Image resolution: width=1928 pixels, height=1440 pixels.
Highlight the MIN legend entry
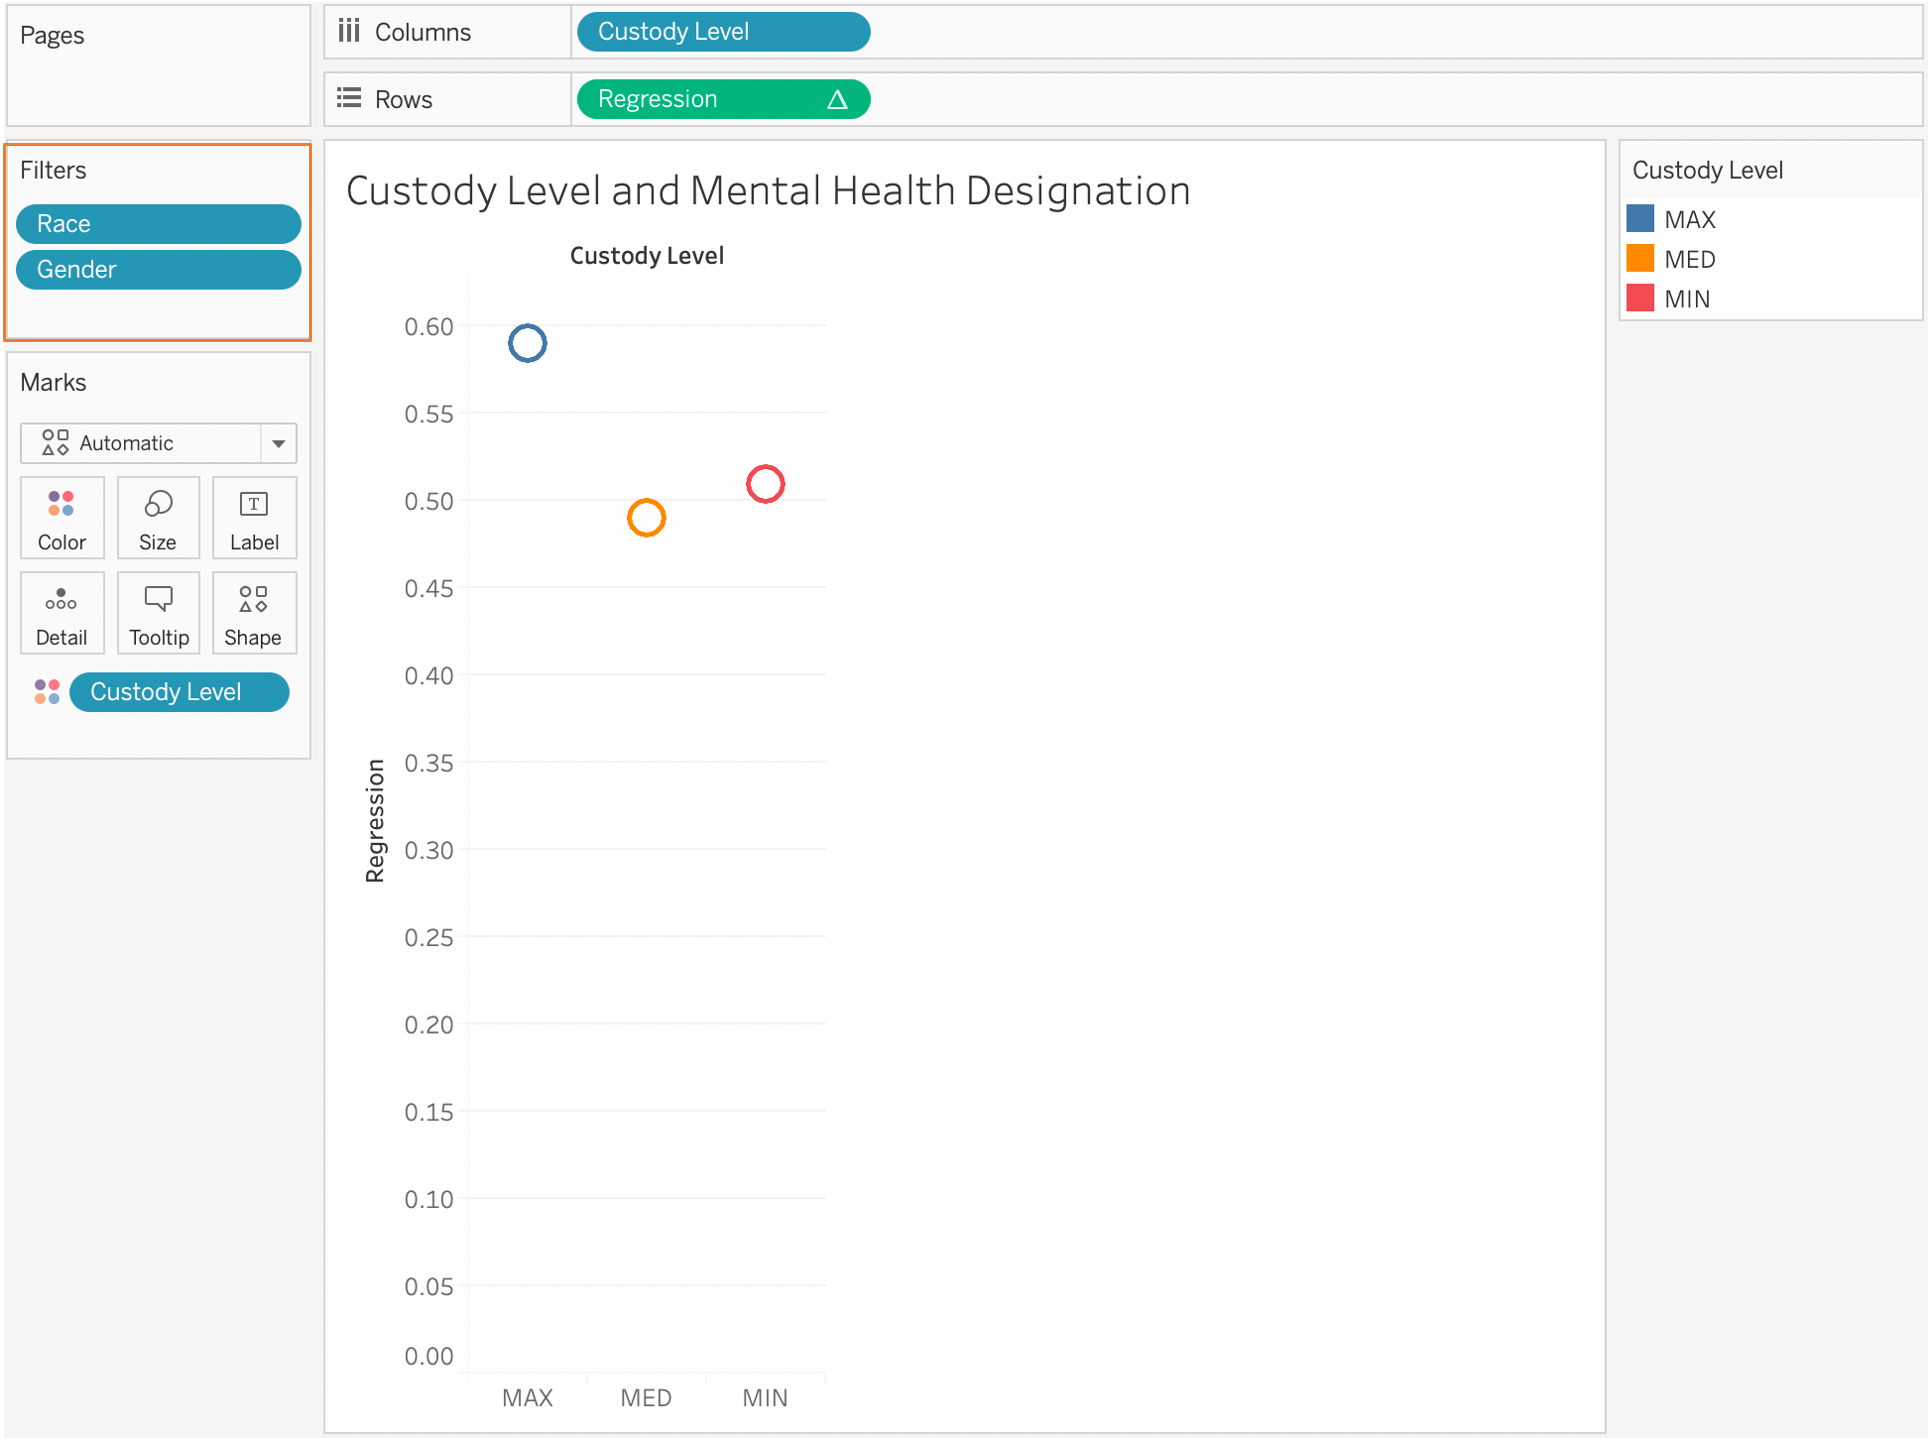pyautogui.click(x=1687, y=299)
